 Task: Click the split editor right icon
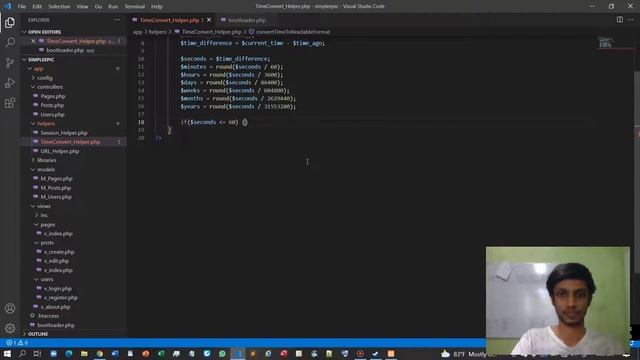(620, 20)
